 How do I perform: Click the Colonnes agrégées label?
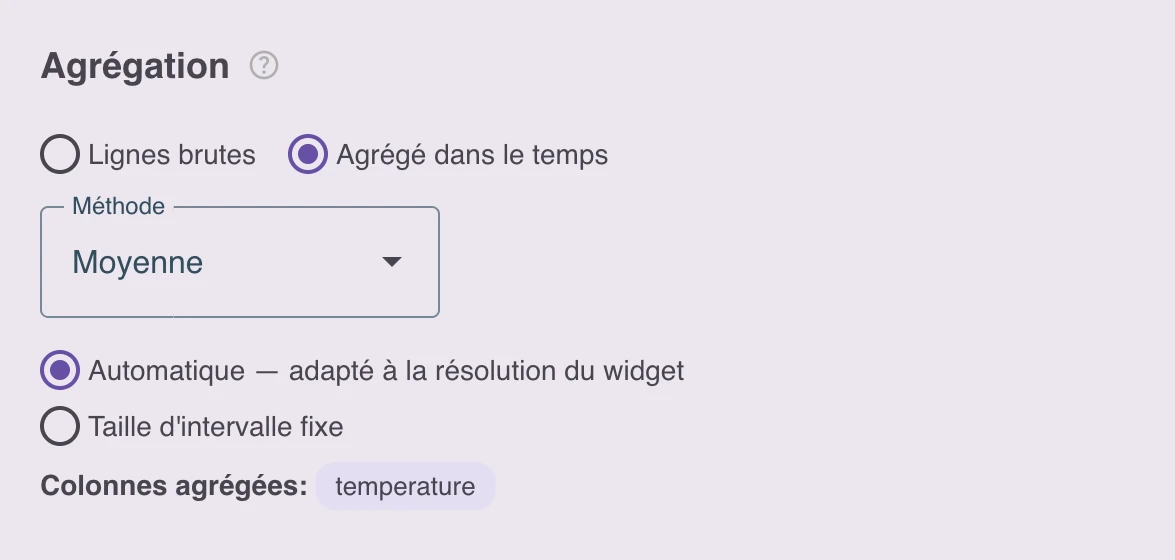[174, 487]
